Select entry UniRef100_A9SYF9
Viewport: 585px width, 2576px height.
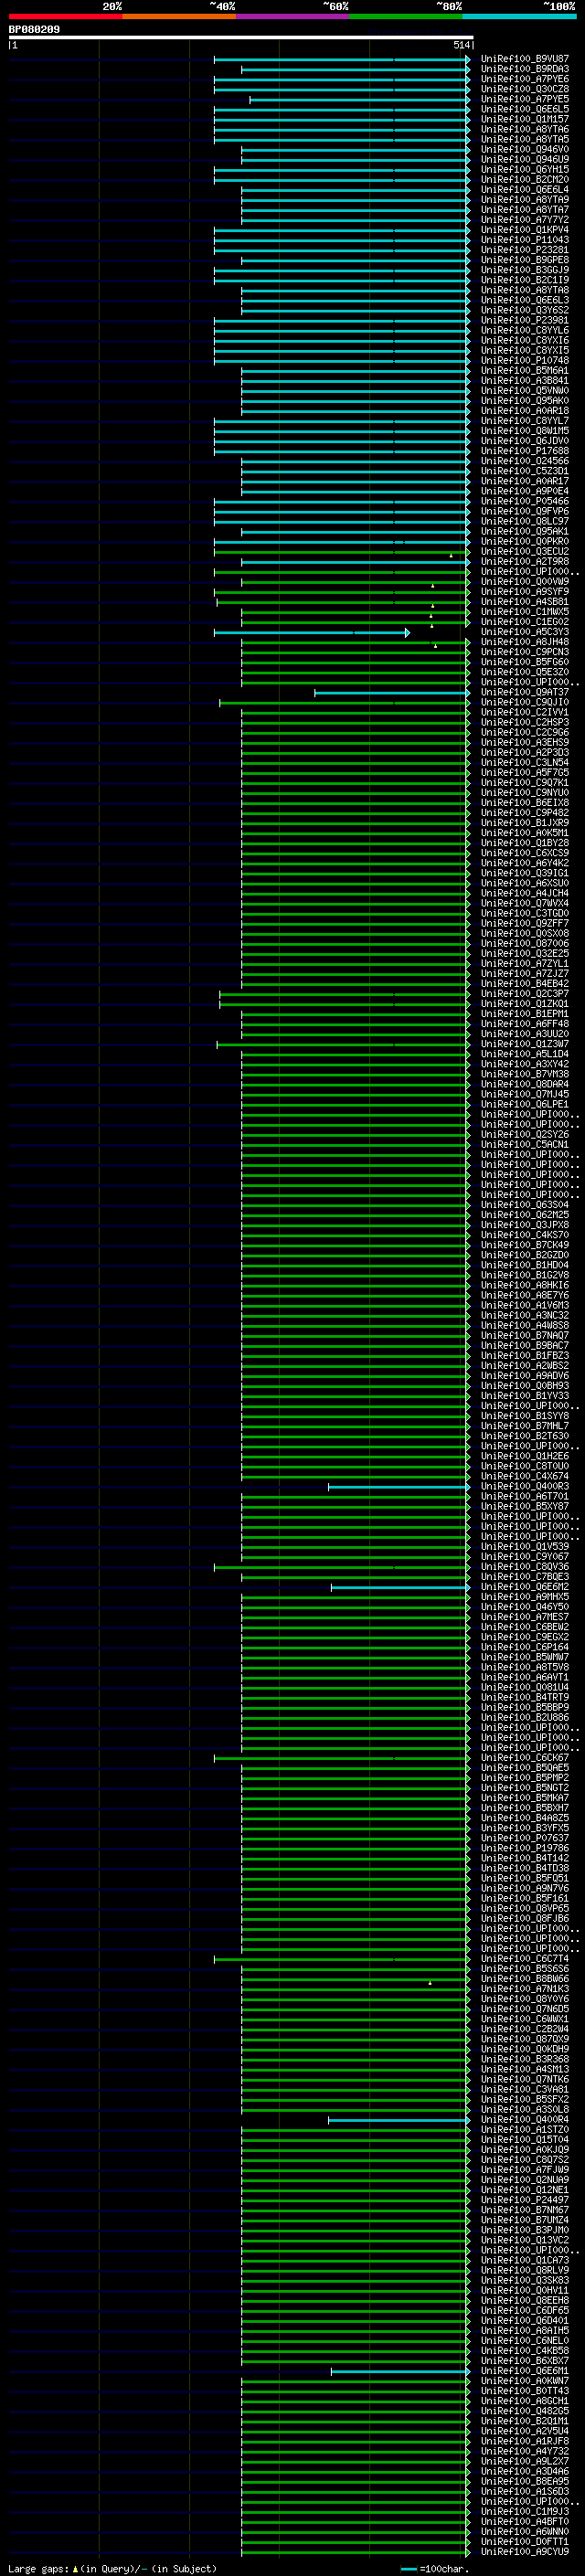[525, 592]
